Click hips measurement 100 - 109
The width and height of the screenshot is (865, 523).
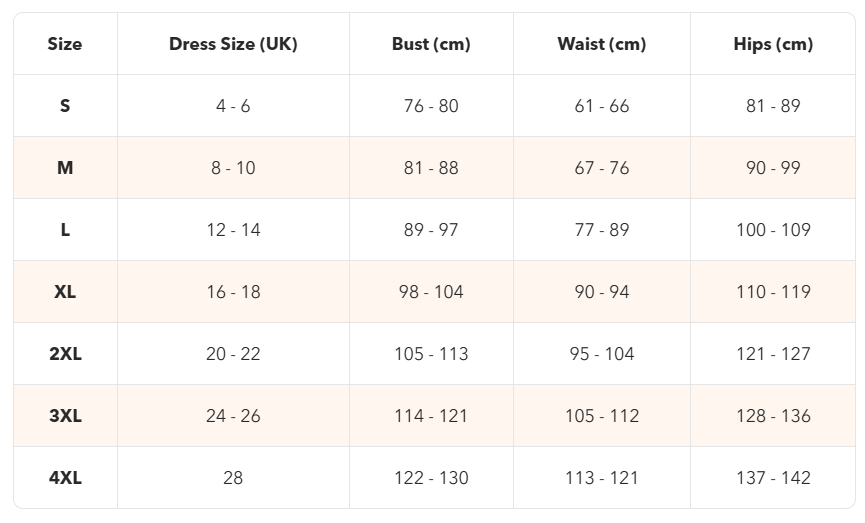click(773, 230)
